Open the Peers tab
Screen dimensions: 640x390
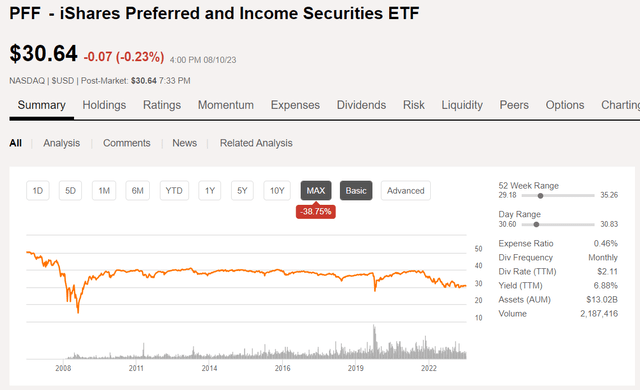514,105
